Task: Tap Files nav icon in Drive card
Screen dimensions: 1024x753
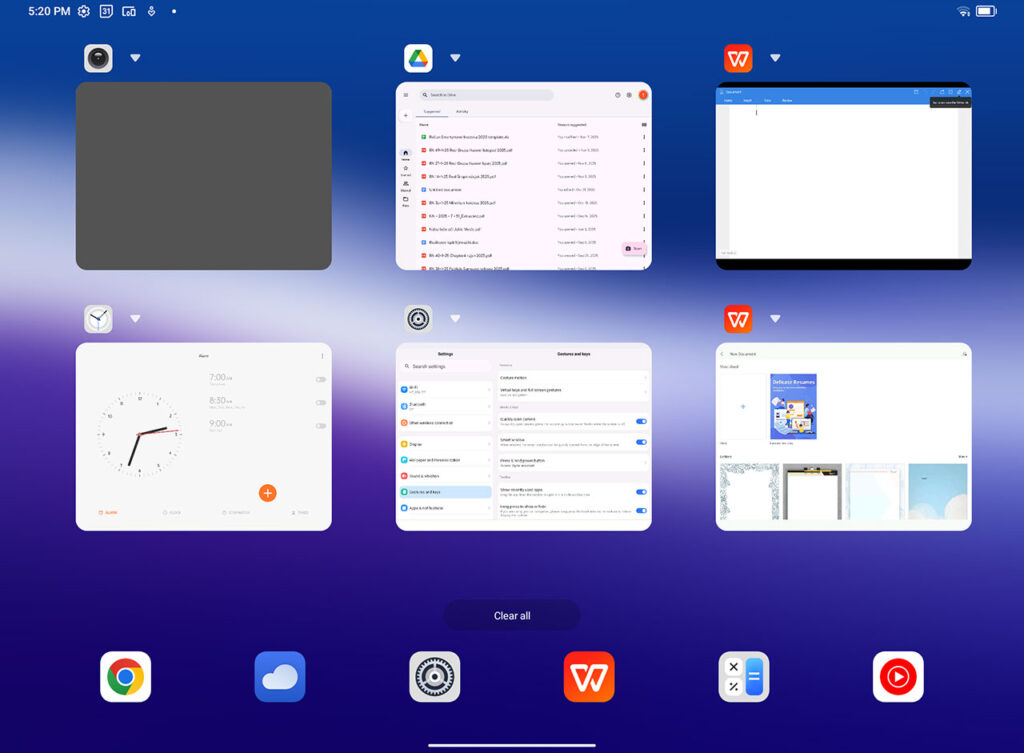Action: click(x=406, y=201)
